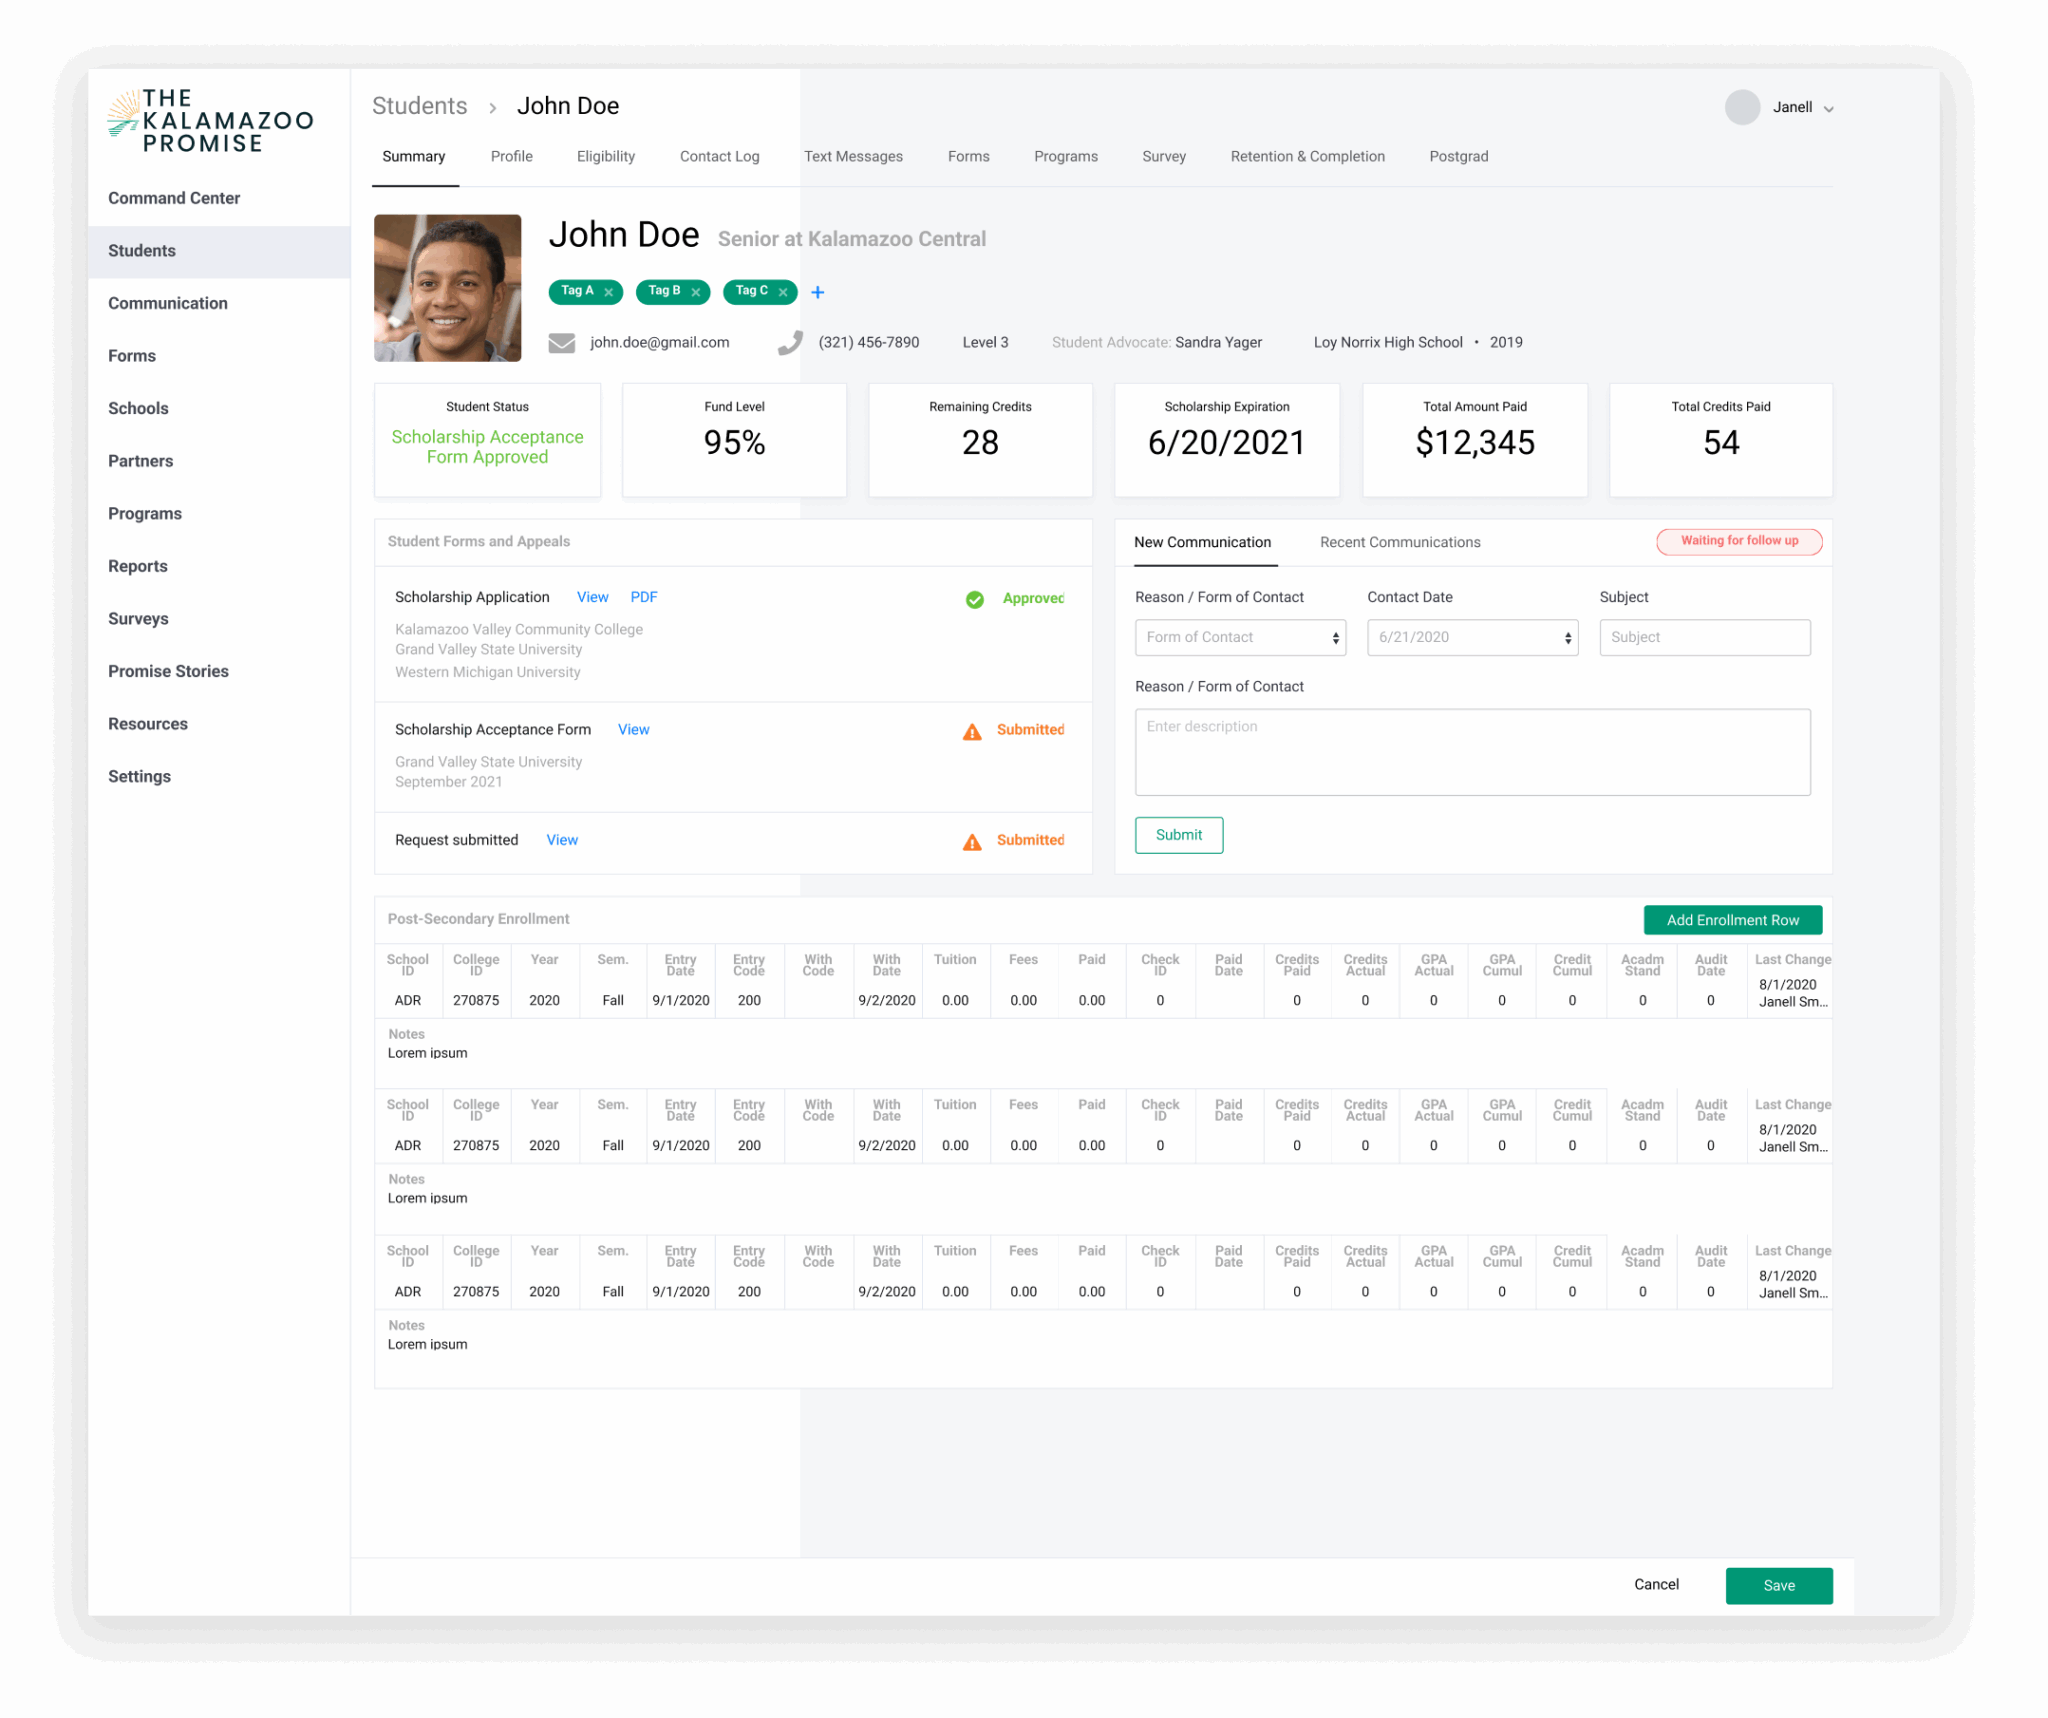Switch to the Profile tab

click(x=511, y=156)
